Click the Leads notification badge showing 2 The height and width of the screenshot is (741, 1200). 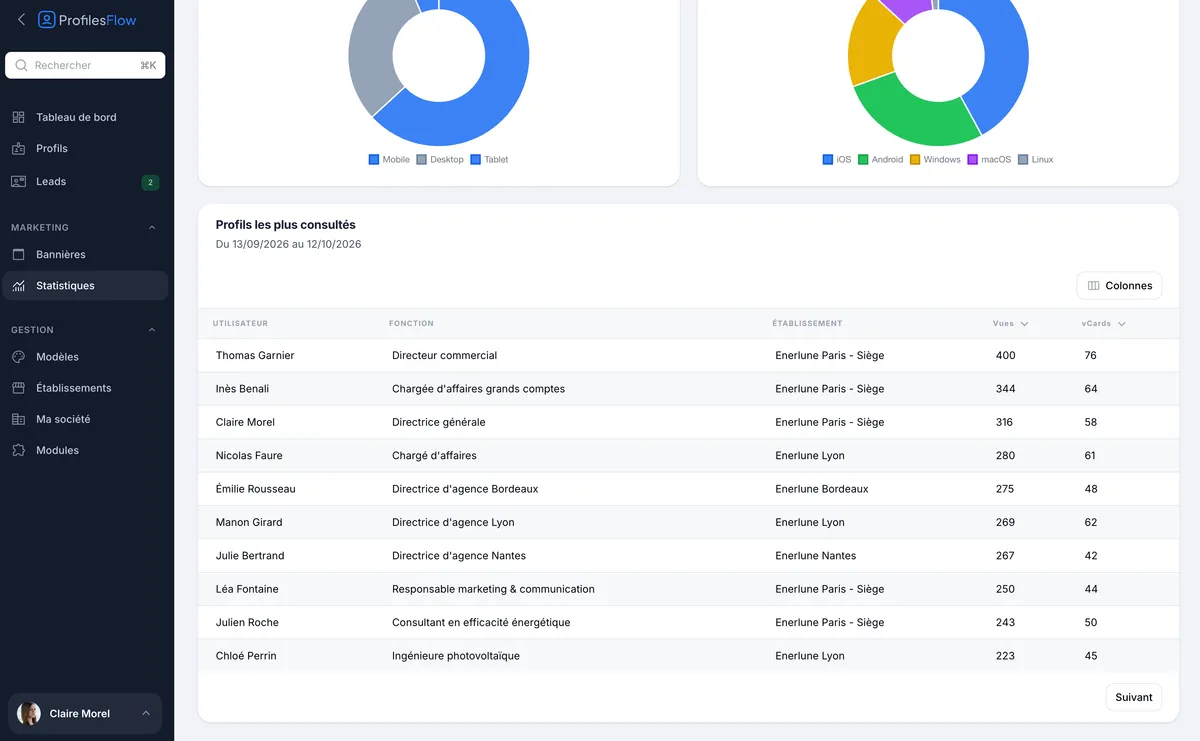tap(150, 182)
